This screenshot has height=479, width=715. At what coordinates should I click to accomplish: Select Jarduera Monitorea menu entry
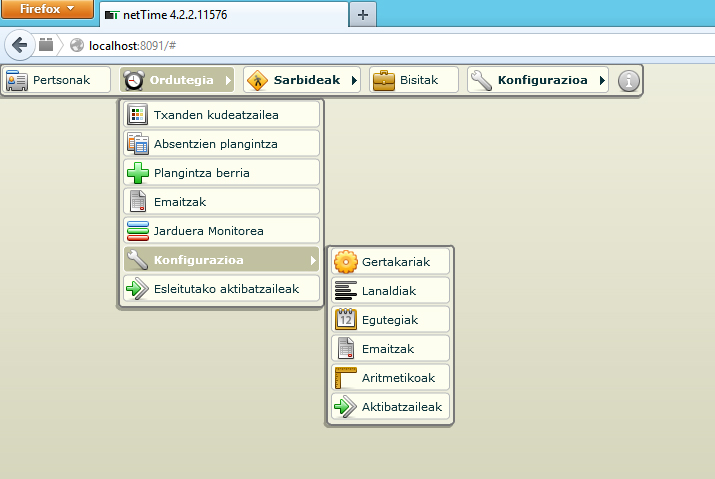click(x=222, y=231)
